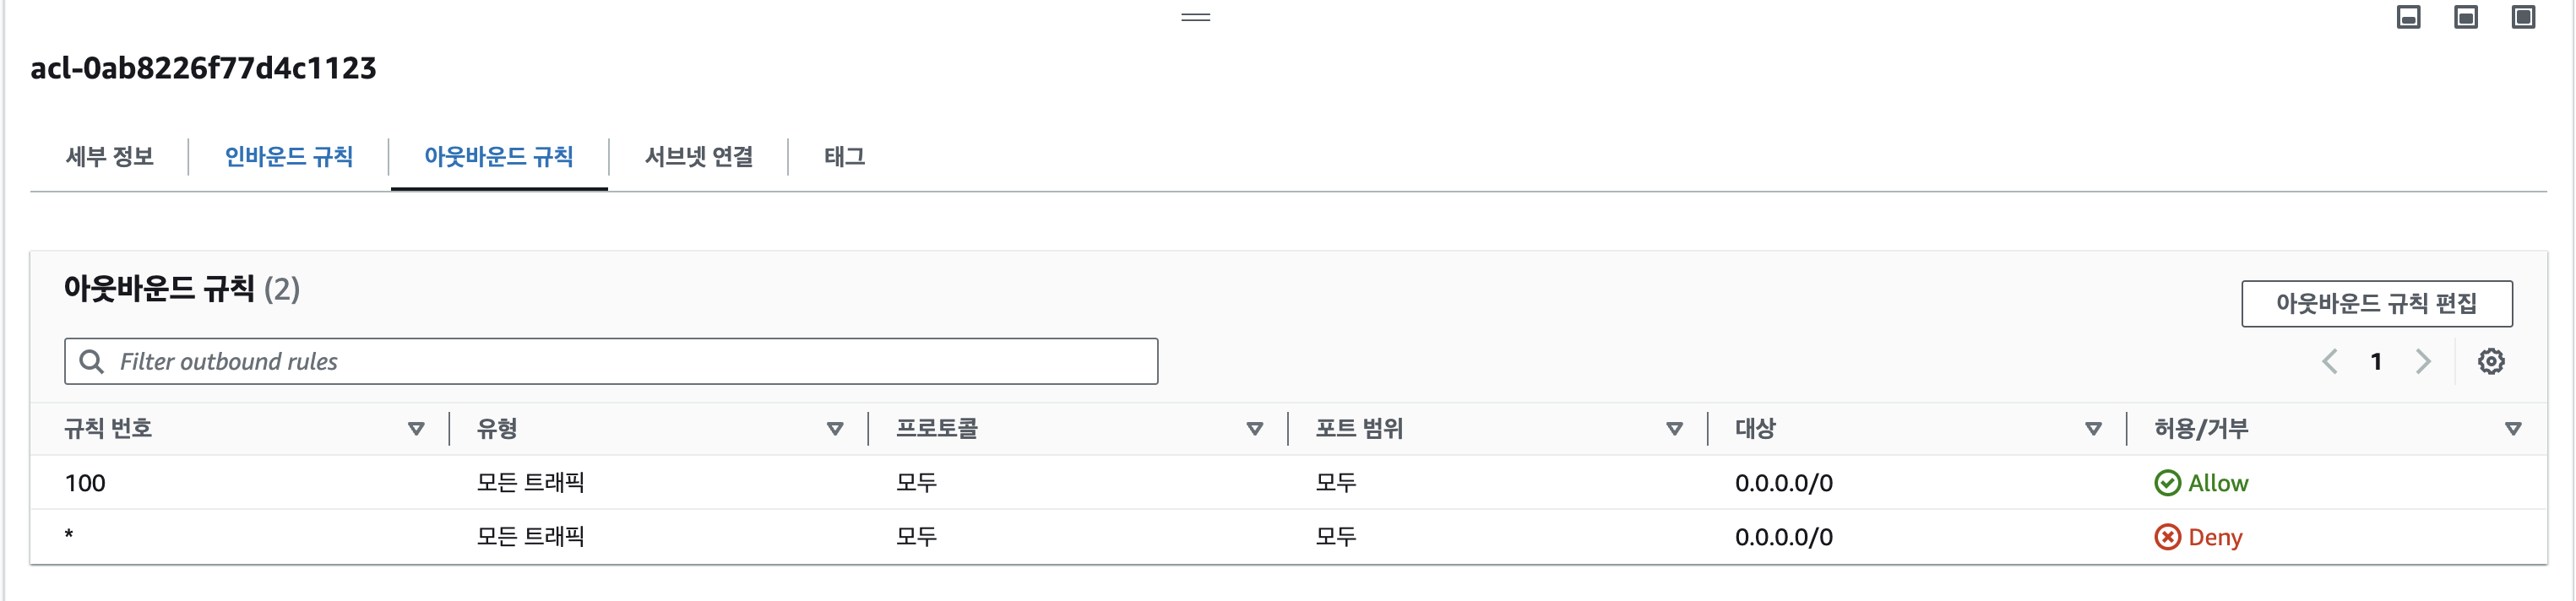The image size is (2576, 601).
Task: Sort by 대상 column arrow
Action: (2093, 429)
